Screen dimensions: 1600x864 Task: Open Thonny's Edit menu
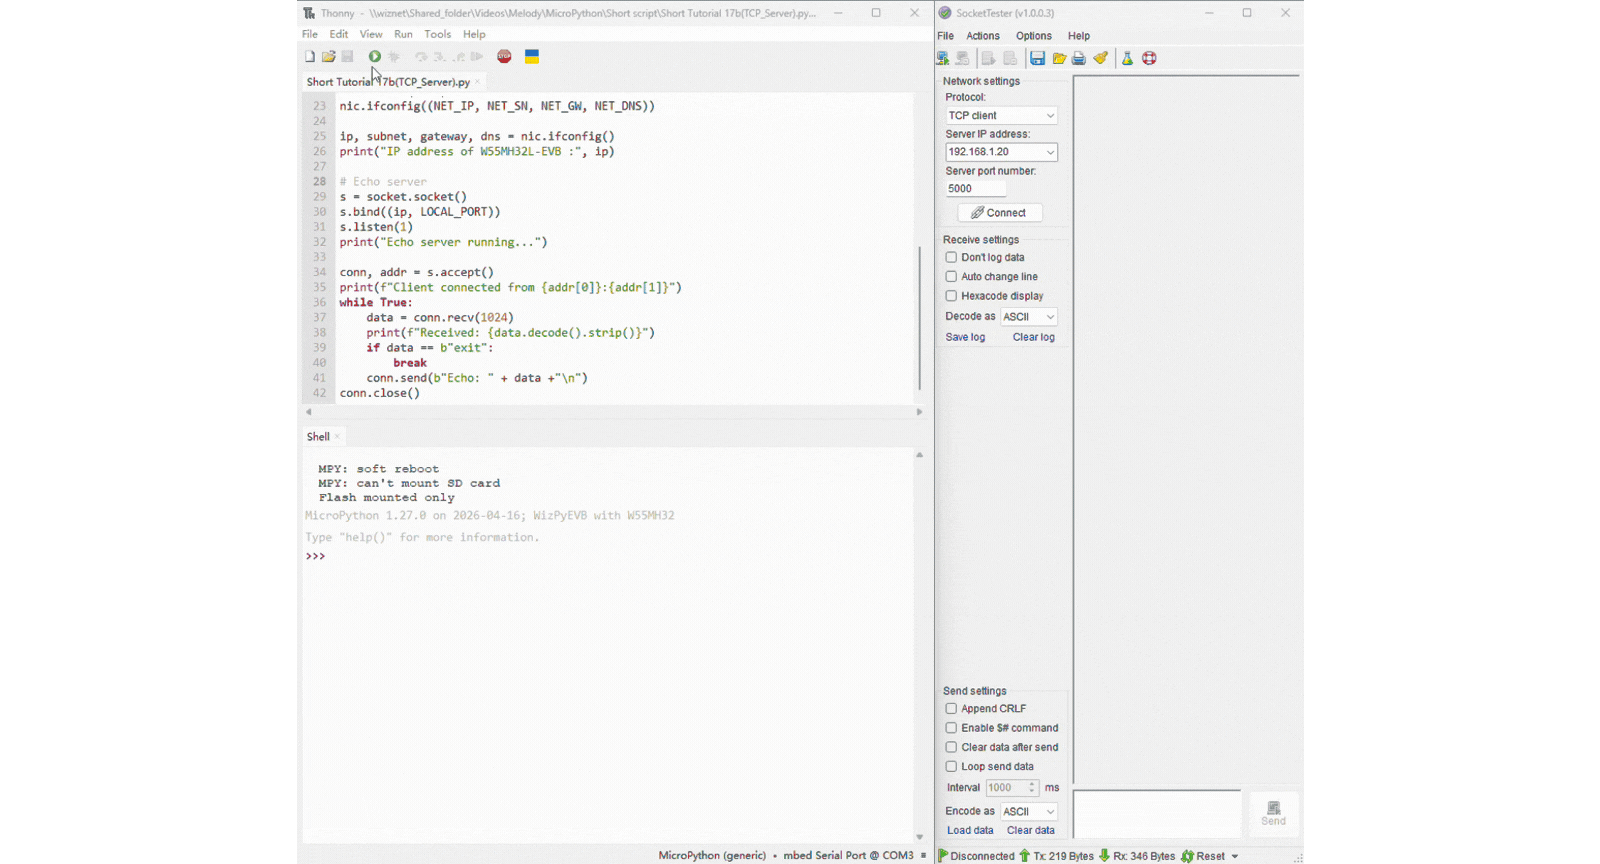click(339, 34)
